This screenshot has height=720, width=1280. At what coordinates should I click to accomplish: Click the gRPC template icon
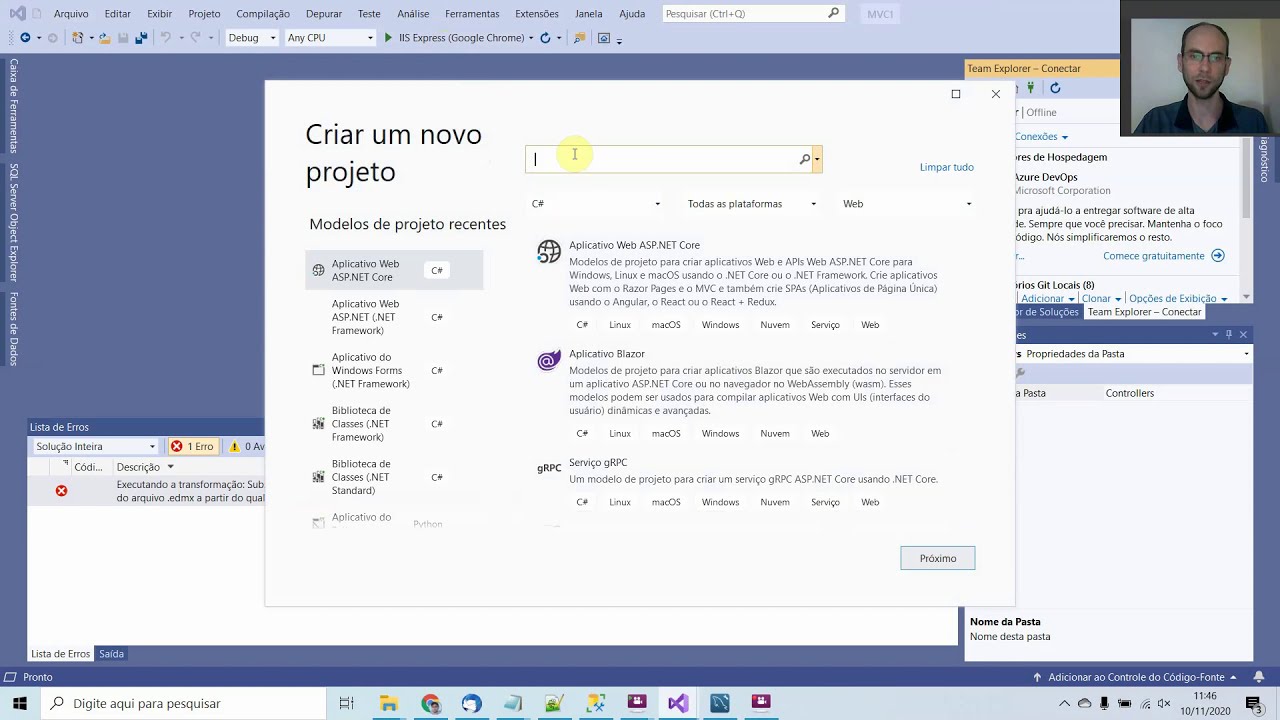tap(549, 468)
